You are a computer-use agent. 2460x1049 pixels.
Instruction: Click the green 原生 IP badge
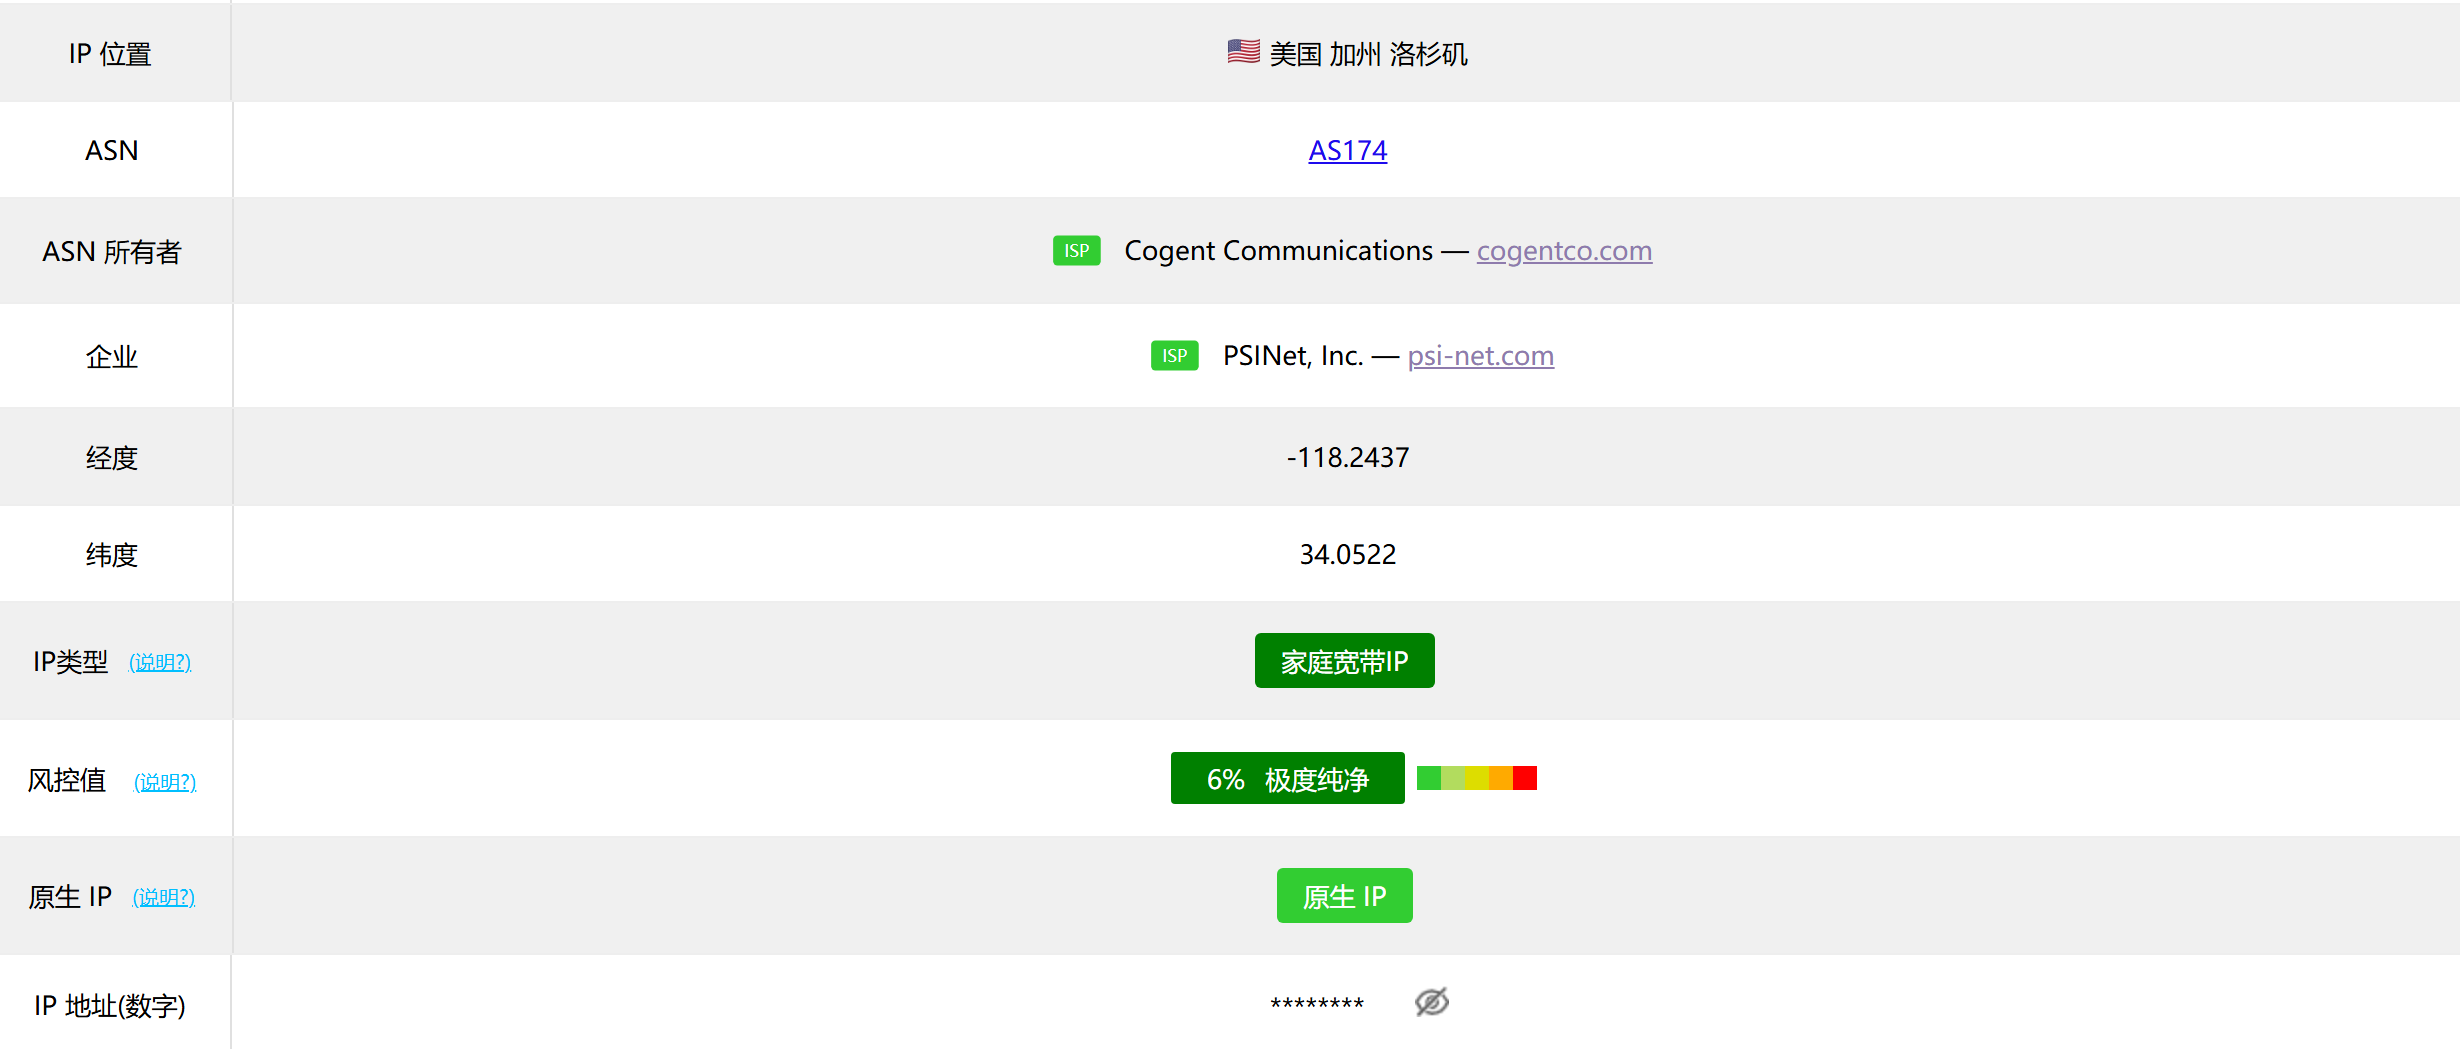point(1344,895)
